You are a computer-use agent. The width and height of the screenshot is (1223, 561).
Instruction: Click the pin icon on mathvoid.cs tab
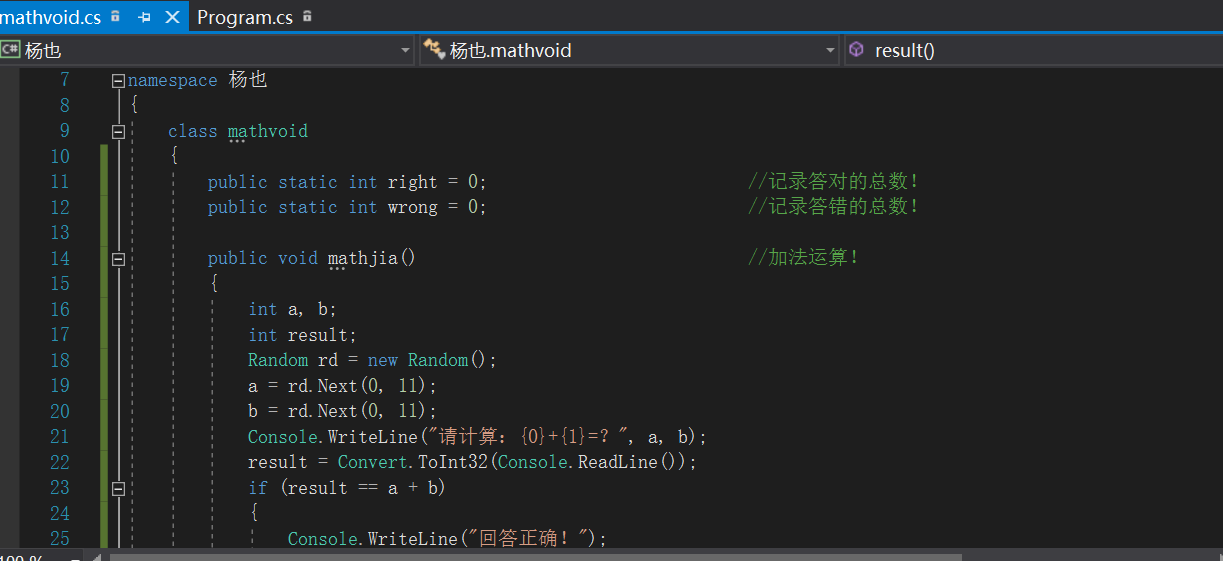[x=144, y=17]
